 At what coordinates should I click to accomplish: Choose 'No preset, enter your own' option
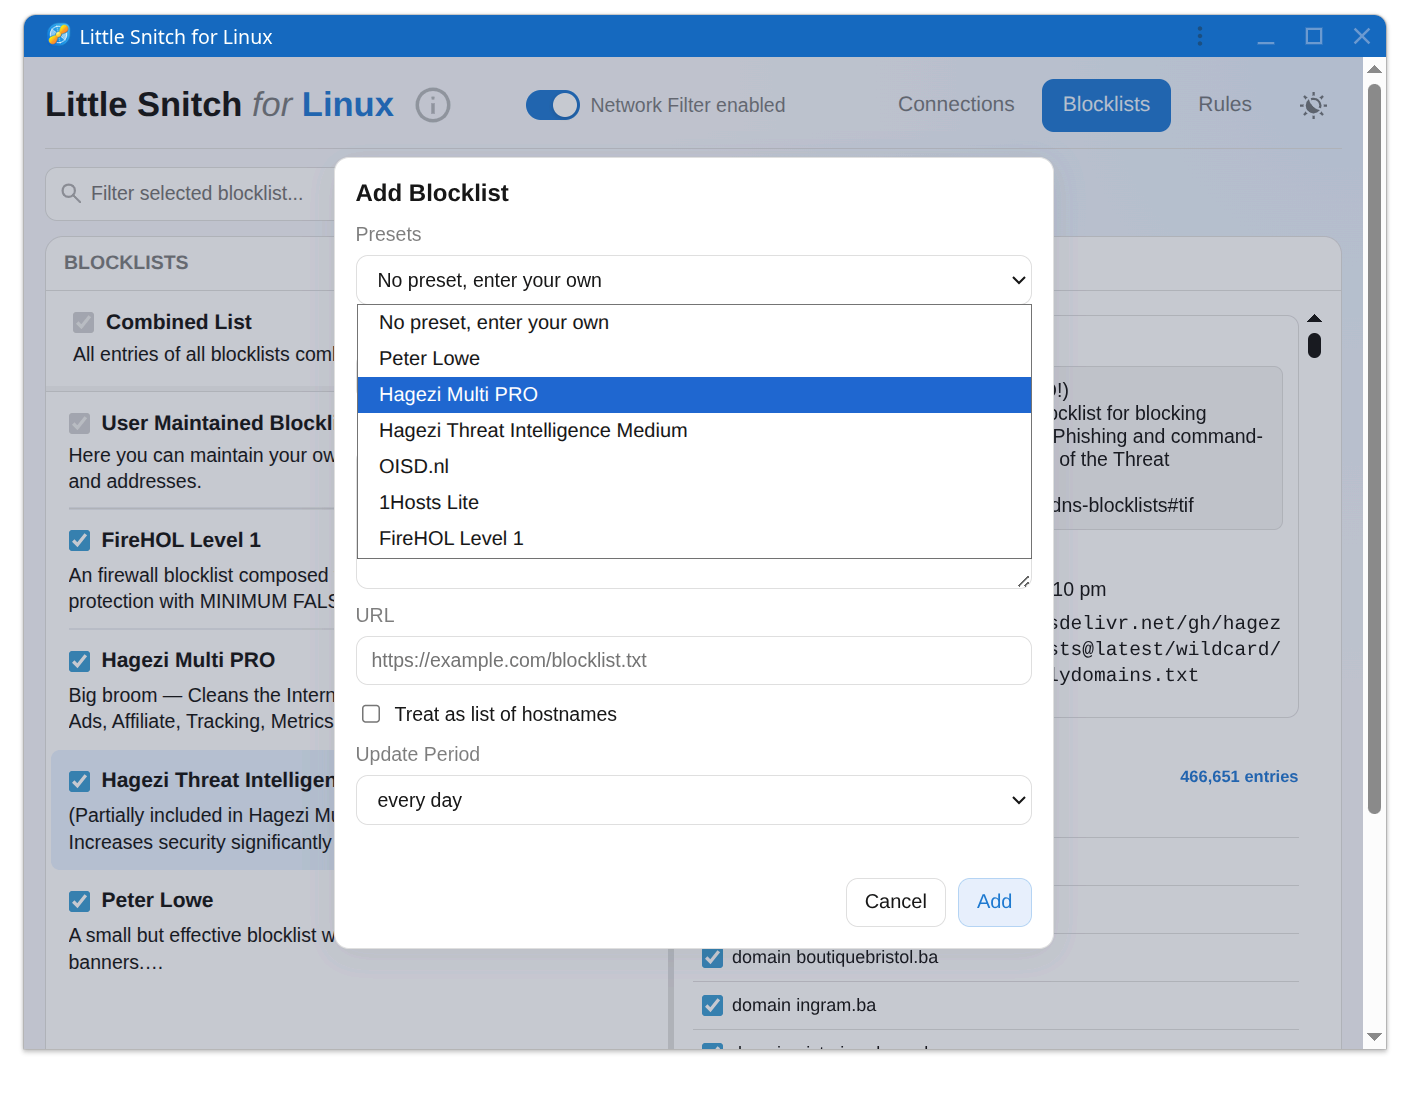694,323
